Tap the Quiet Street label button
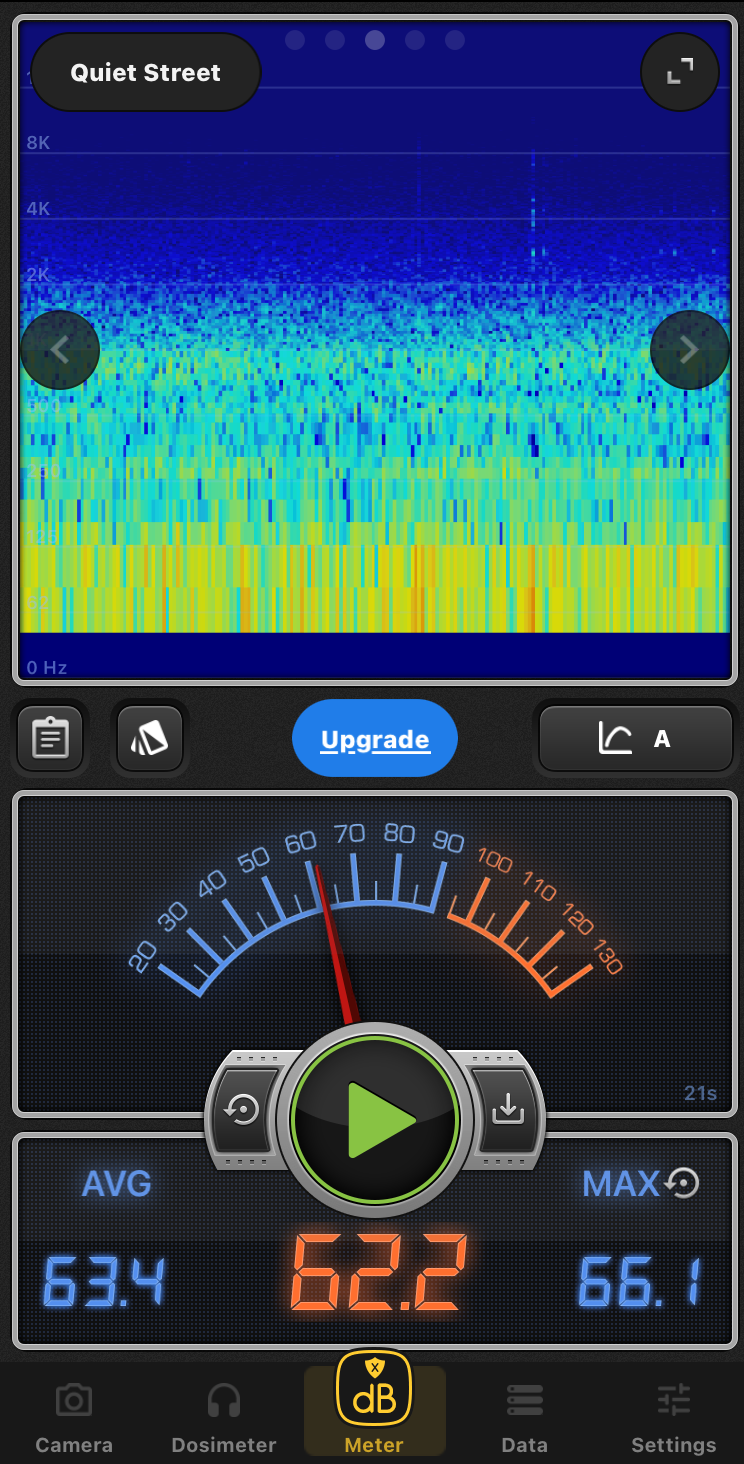 pyautogui.click(x=146, y=73)
